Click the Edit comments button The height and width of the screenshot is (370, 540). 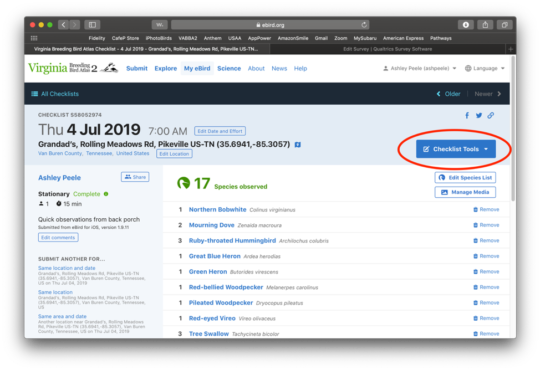click(x=58, y=237)
